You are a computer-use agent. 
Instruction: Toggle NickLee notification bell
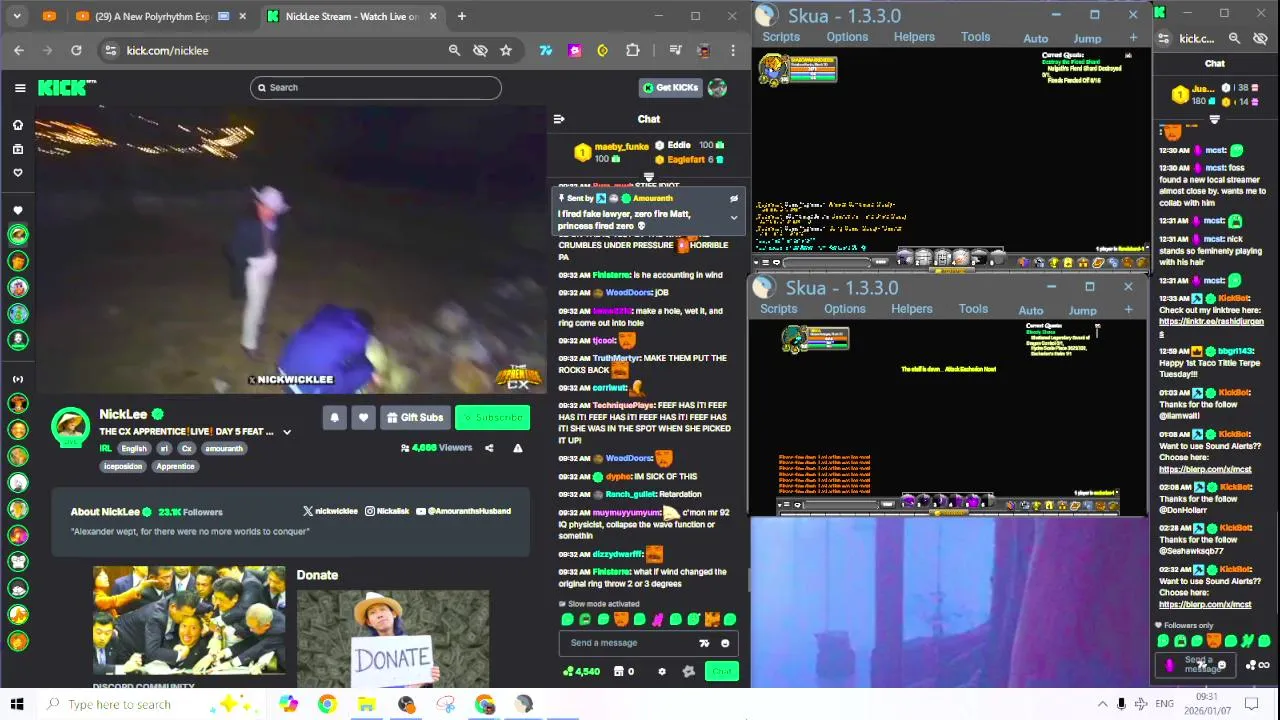pos(335,418)
